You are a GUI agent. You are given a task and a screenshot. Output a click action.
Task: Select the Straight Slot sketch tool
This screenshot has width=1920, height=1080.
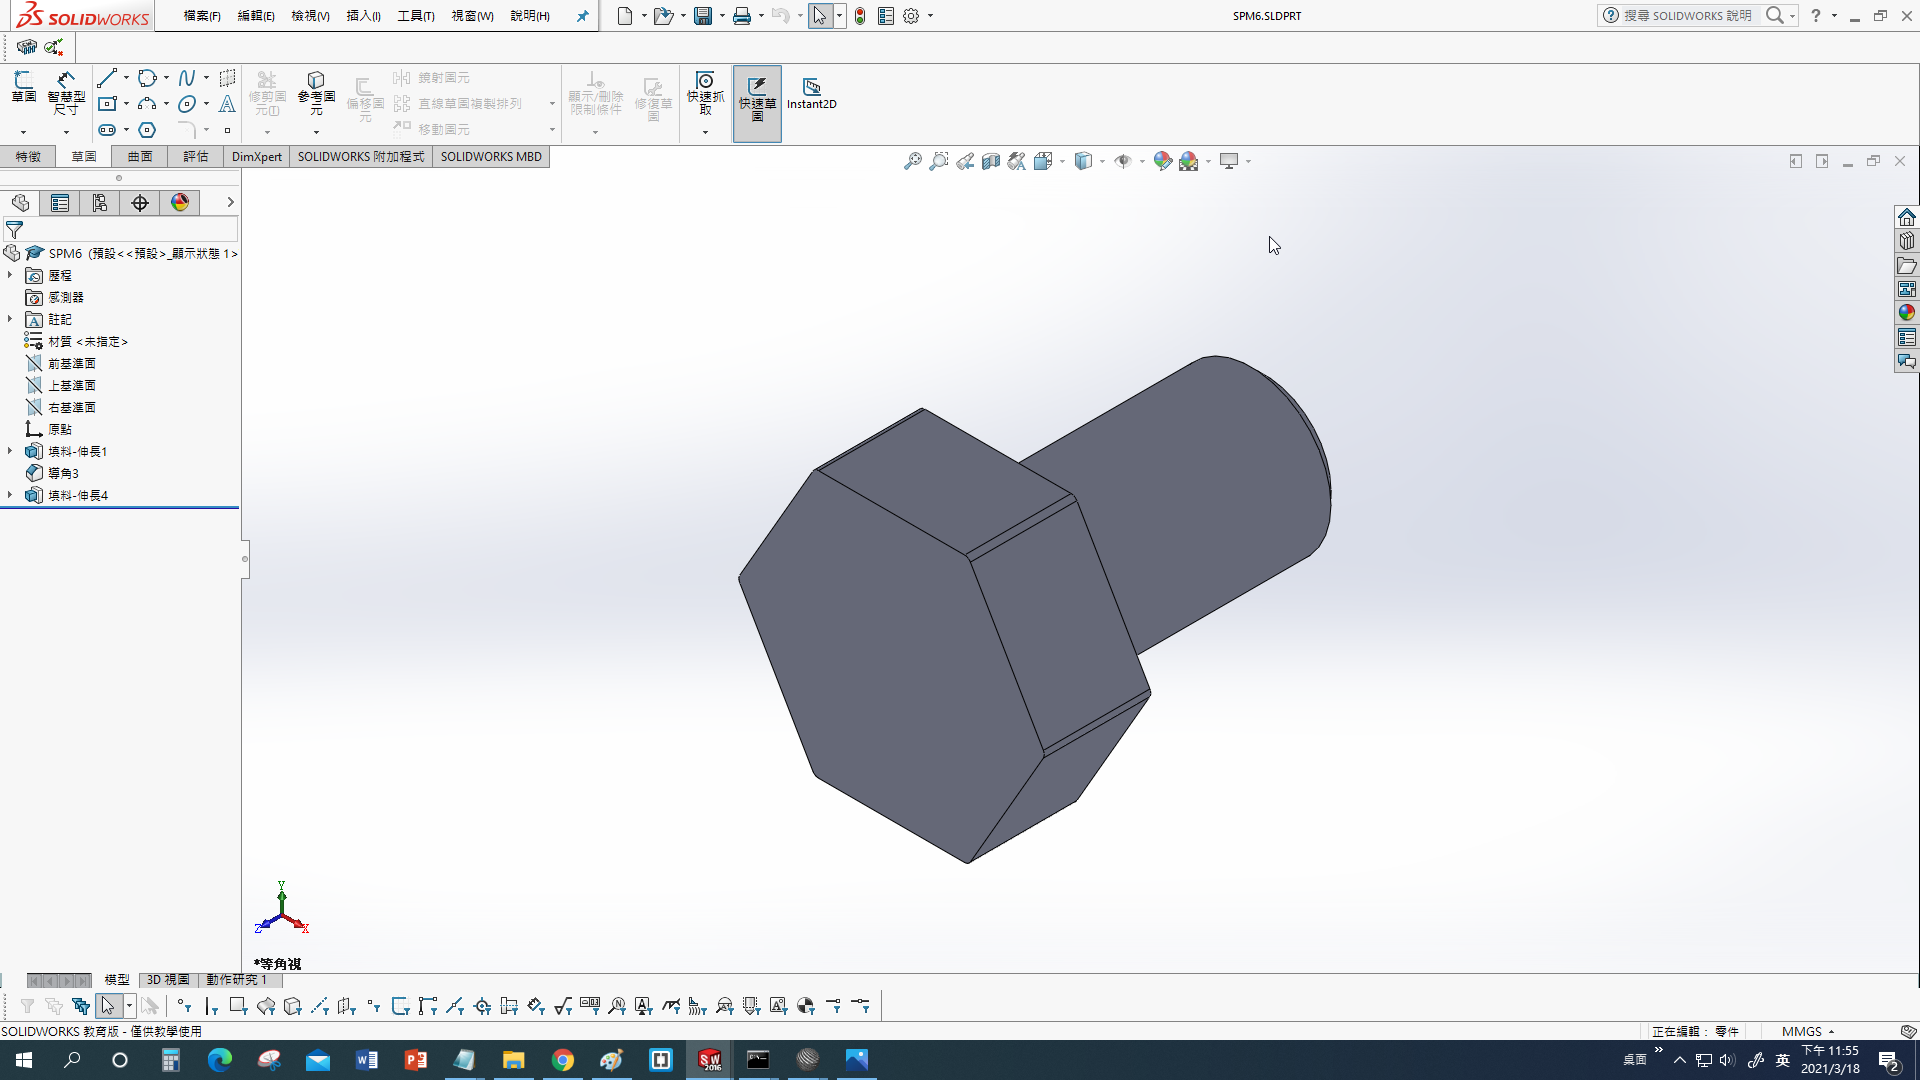point(107,130)
